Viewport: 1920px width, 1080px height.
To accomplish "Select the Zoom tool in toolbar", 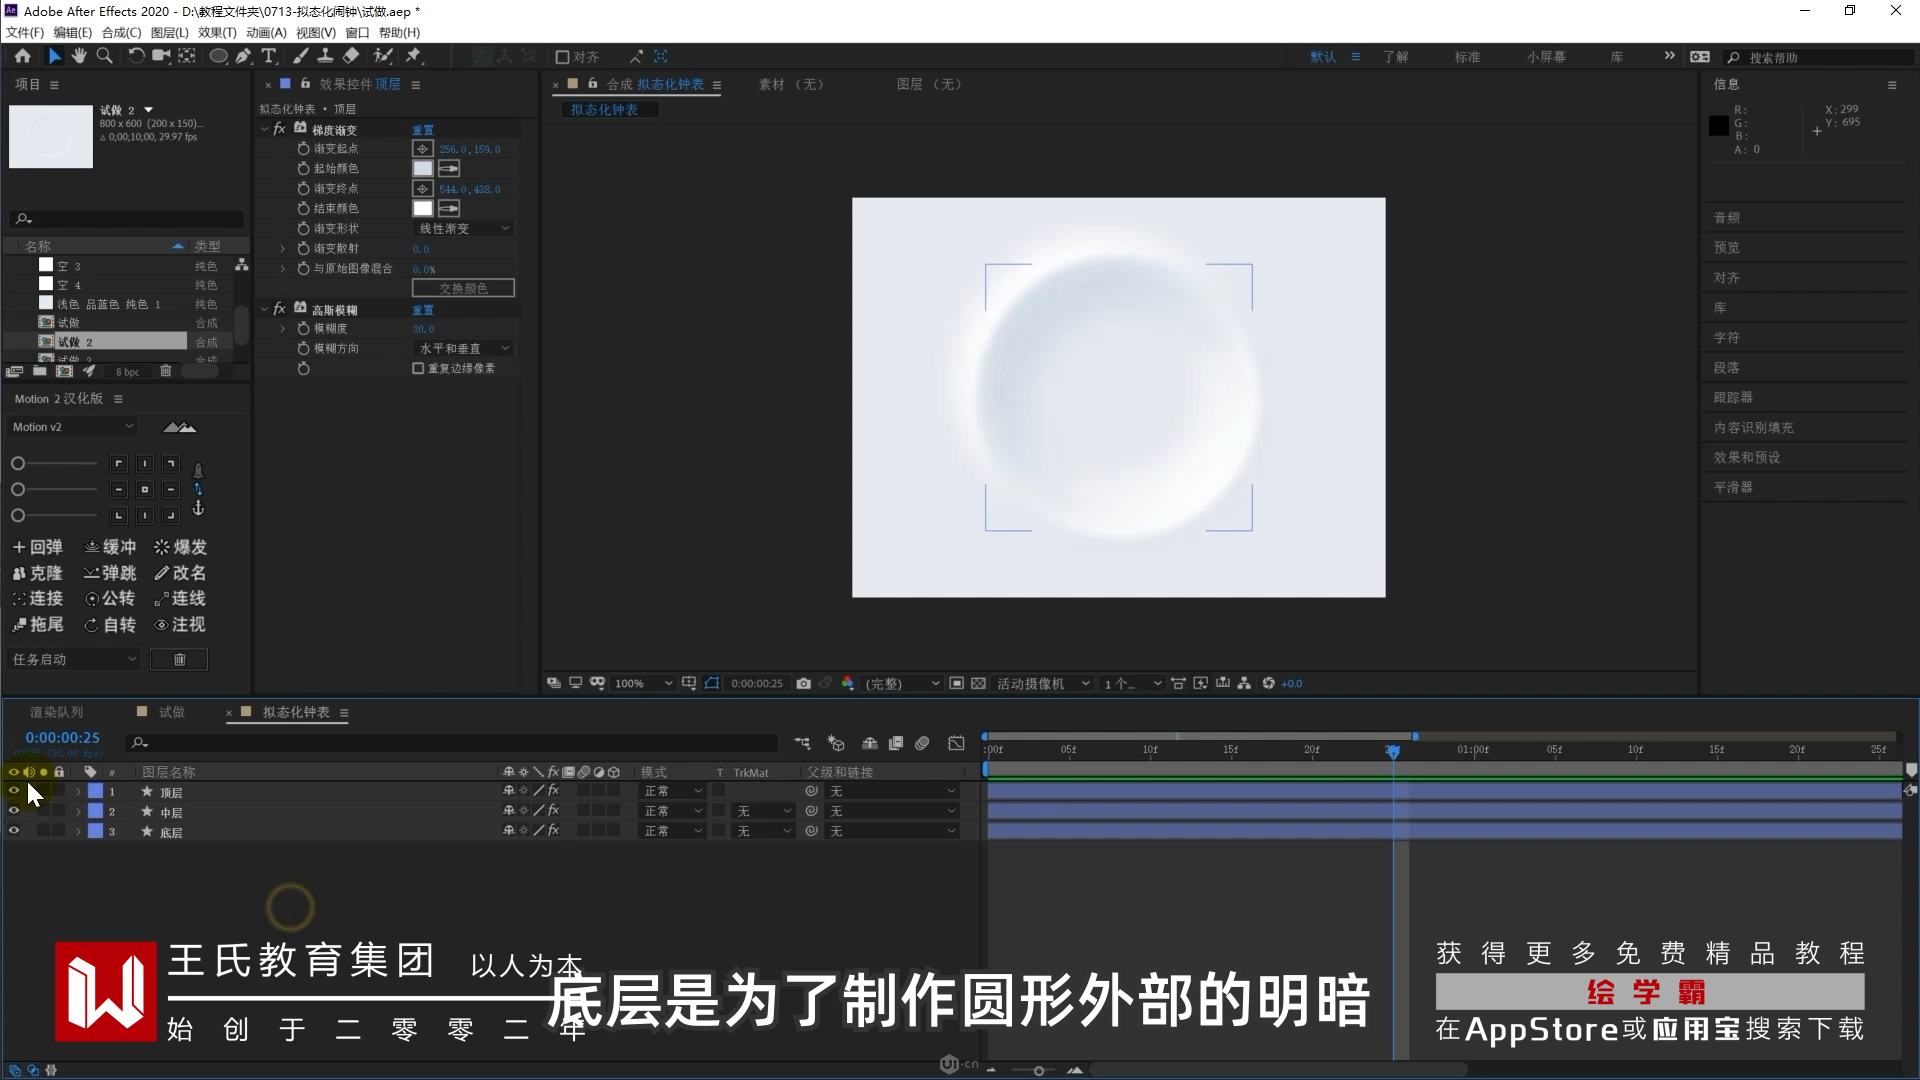I will 104,56.
